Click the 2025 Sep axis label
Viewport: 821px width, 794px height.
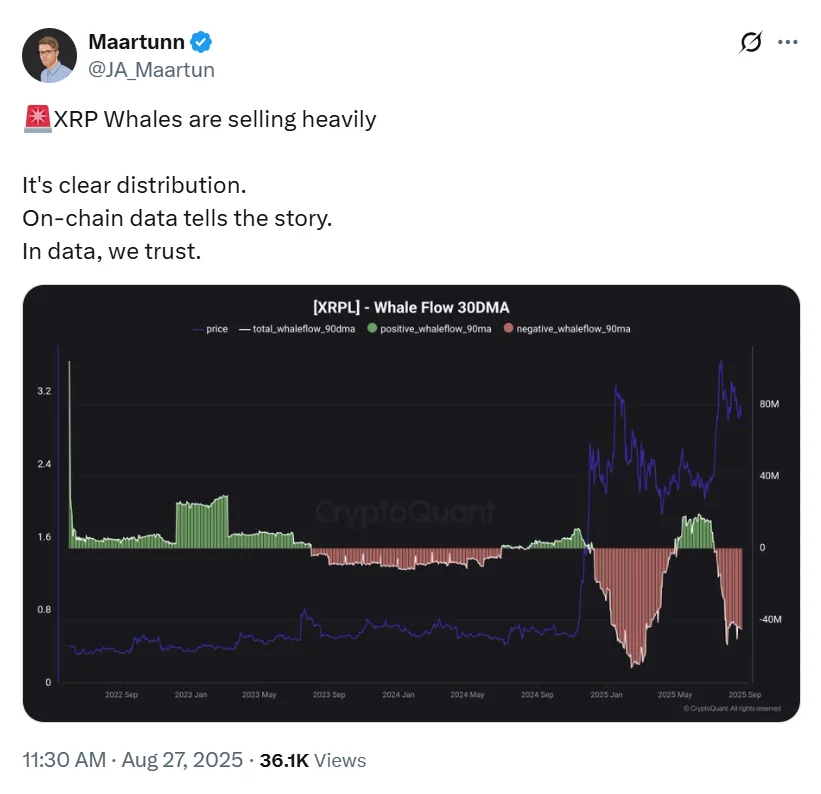coord(744,692)
